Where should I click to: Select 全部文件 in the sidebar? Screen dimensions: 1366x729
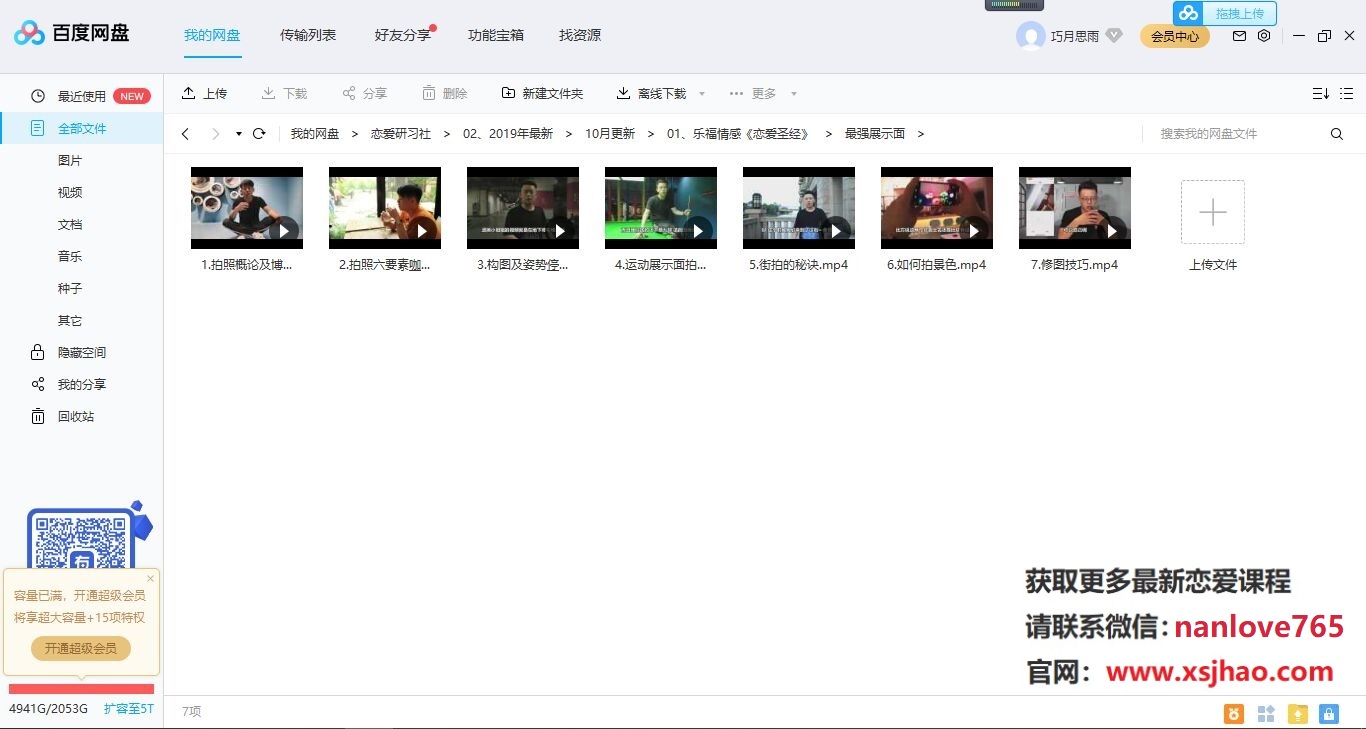click(x=81, y=128)
